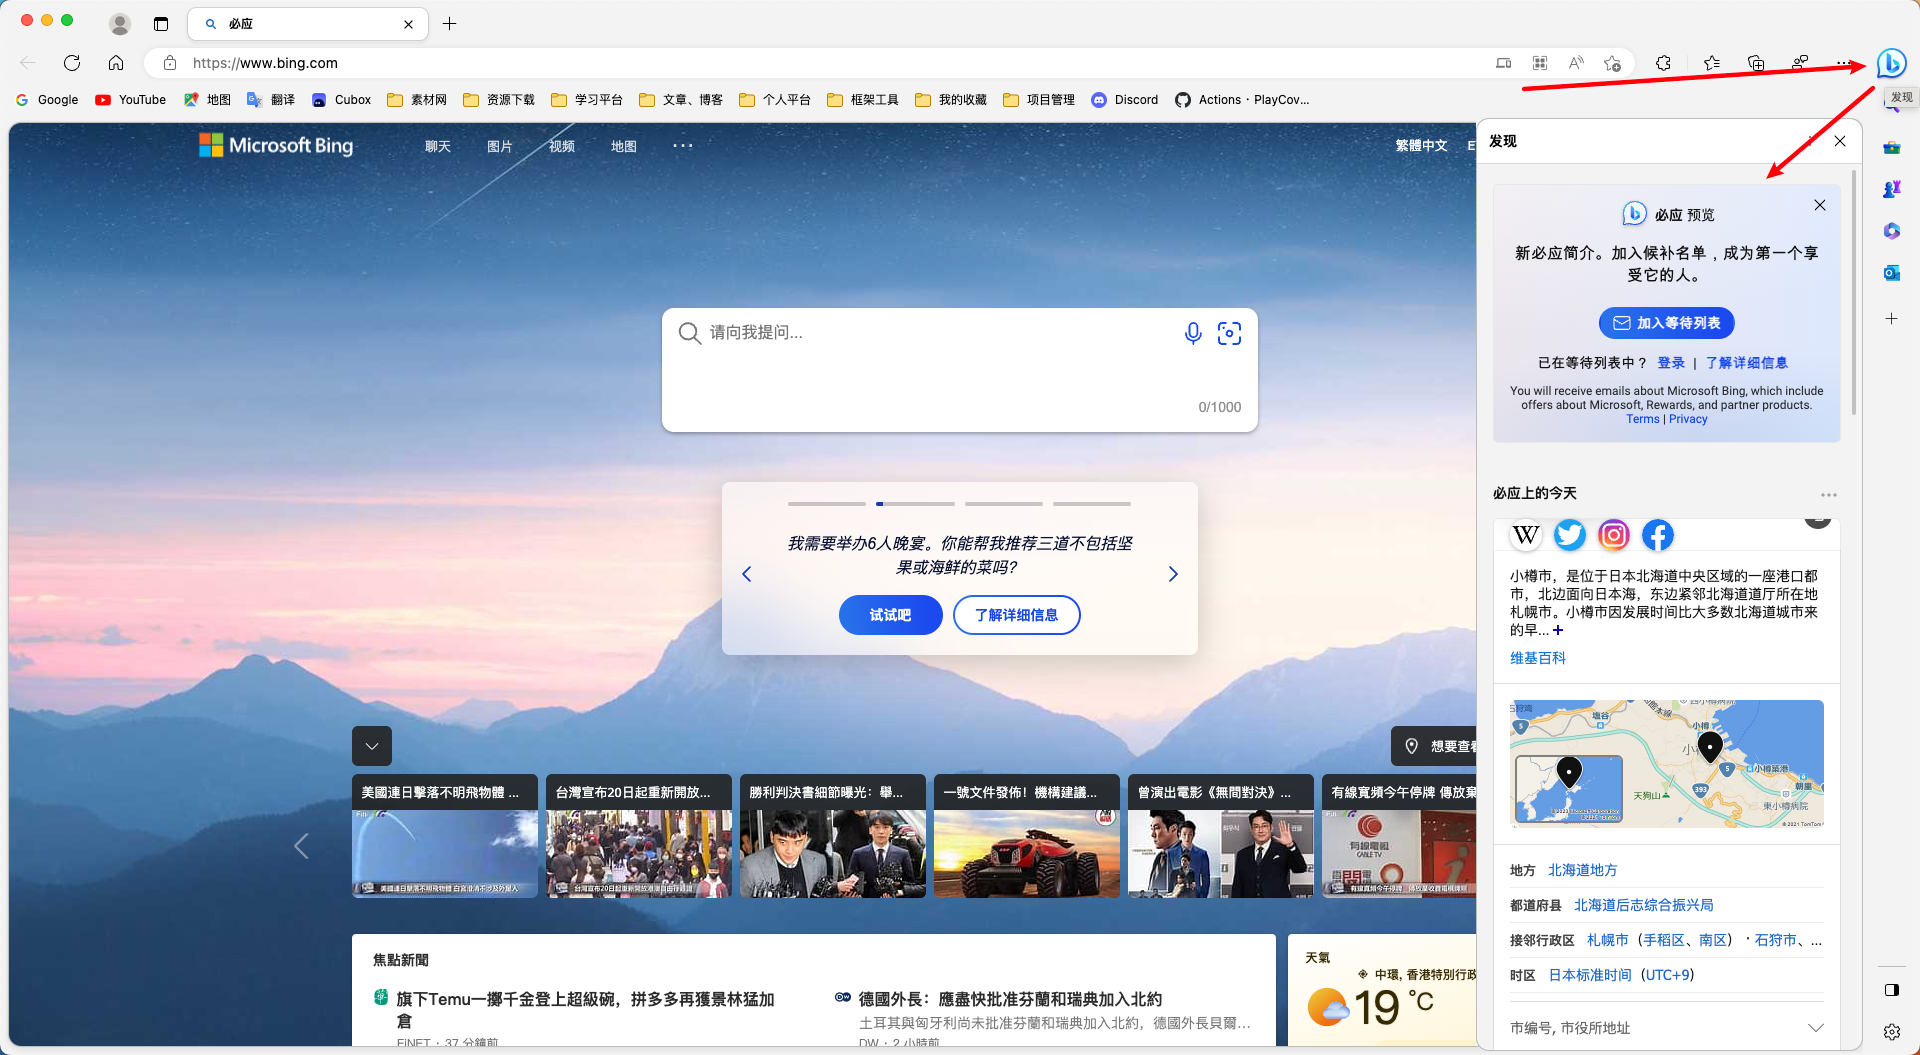This screenshot has width=1920, height=1055.
Task: Switch language to 繁體中文
Action: point(1421,146)
